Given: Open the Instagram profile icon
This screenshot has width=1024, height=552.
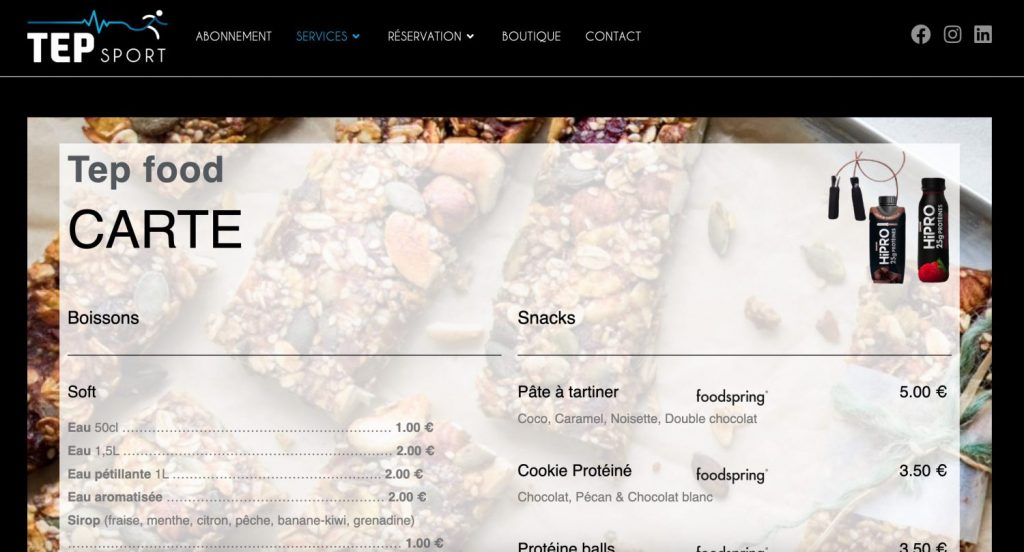Looking at the screenshot, I should click(x=952, y=35).
